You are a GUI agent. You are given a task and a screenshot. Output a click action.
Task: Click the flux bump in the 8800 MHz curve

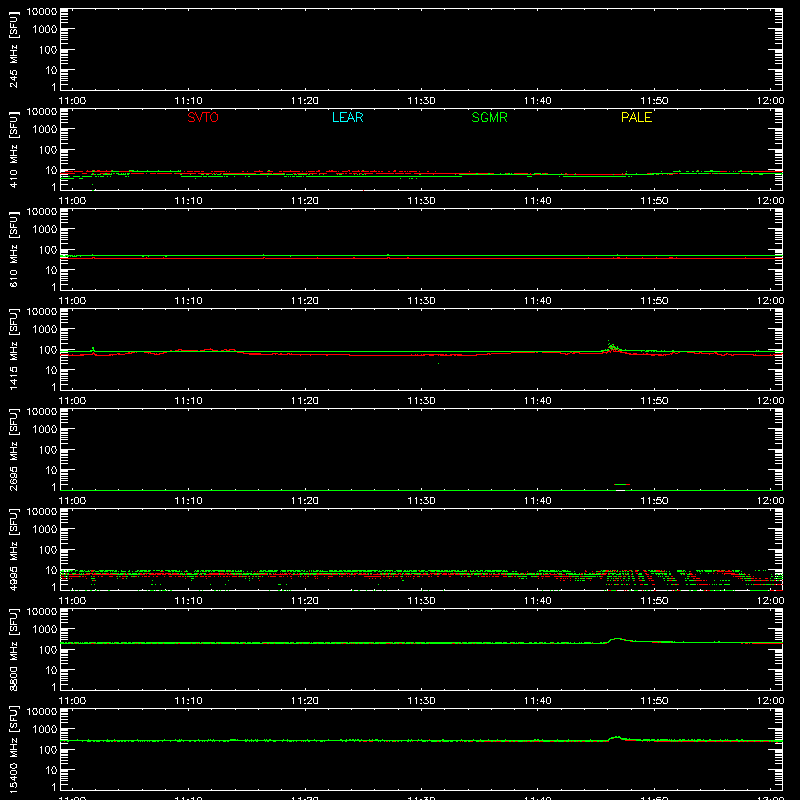[x=617, y=639]
